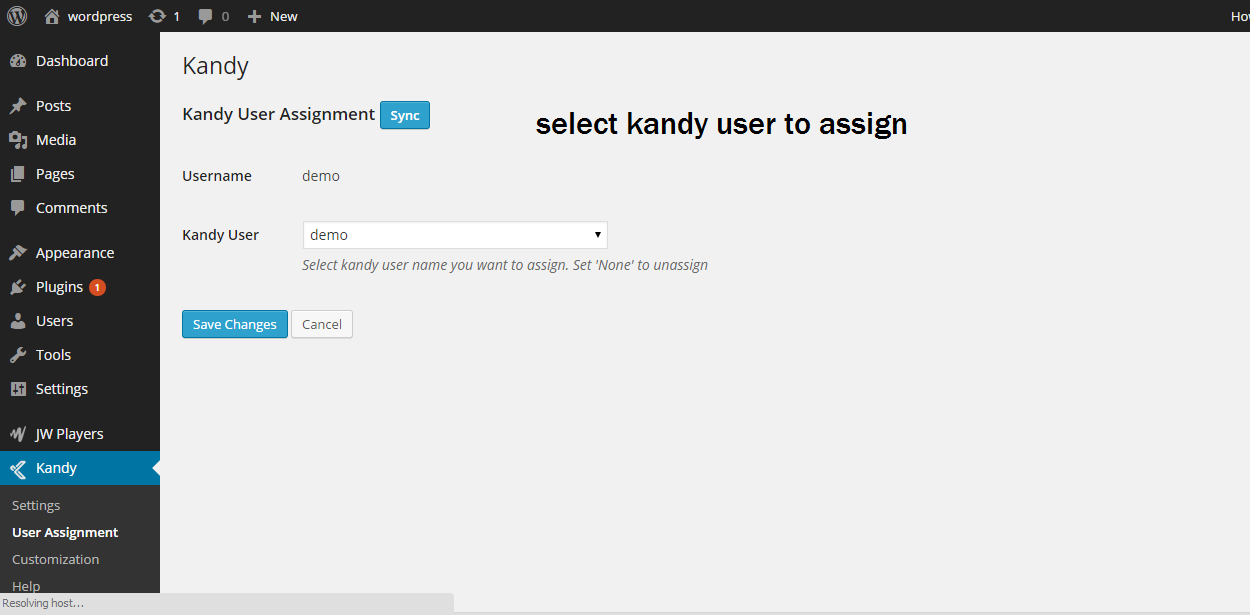Click the Plugins plug icon

(x=18, y=287)
